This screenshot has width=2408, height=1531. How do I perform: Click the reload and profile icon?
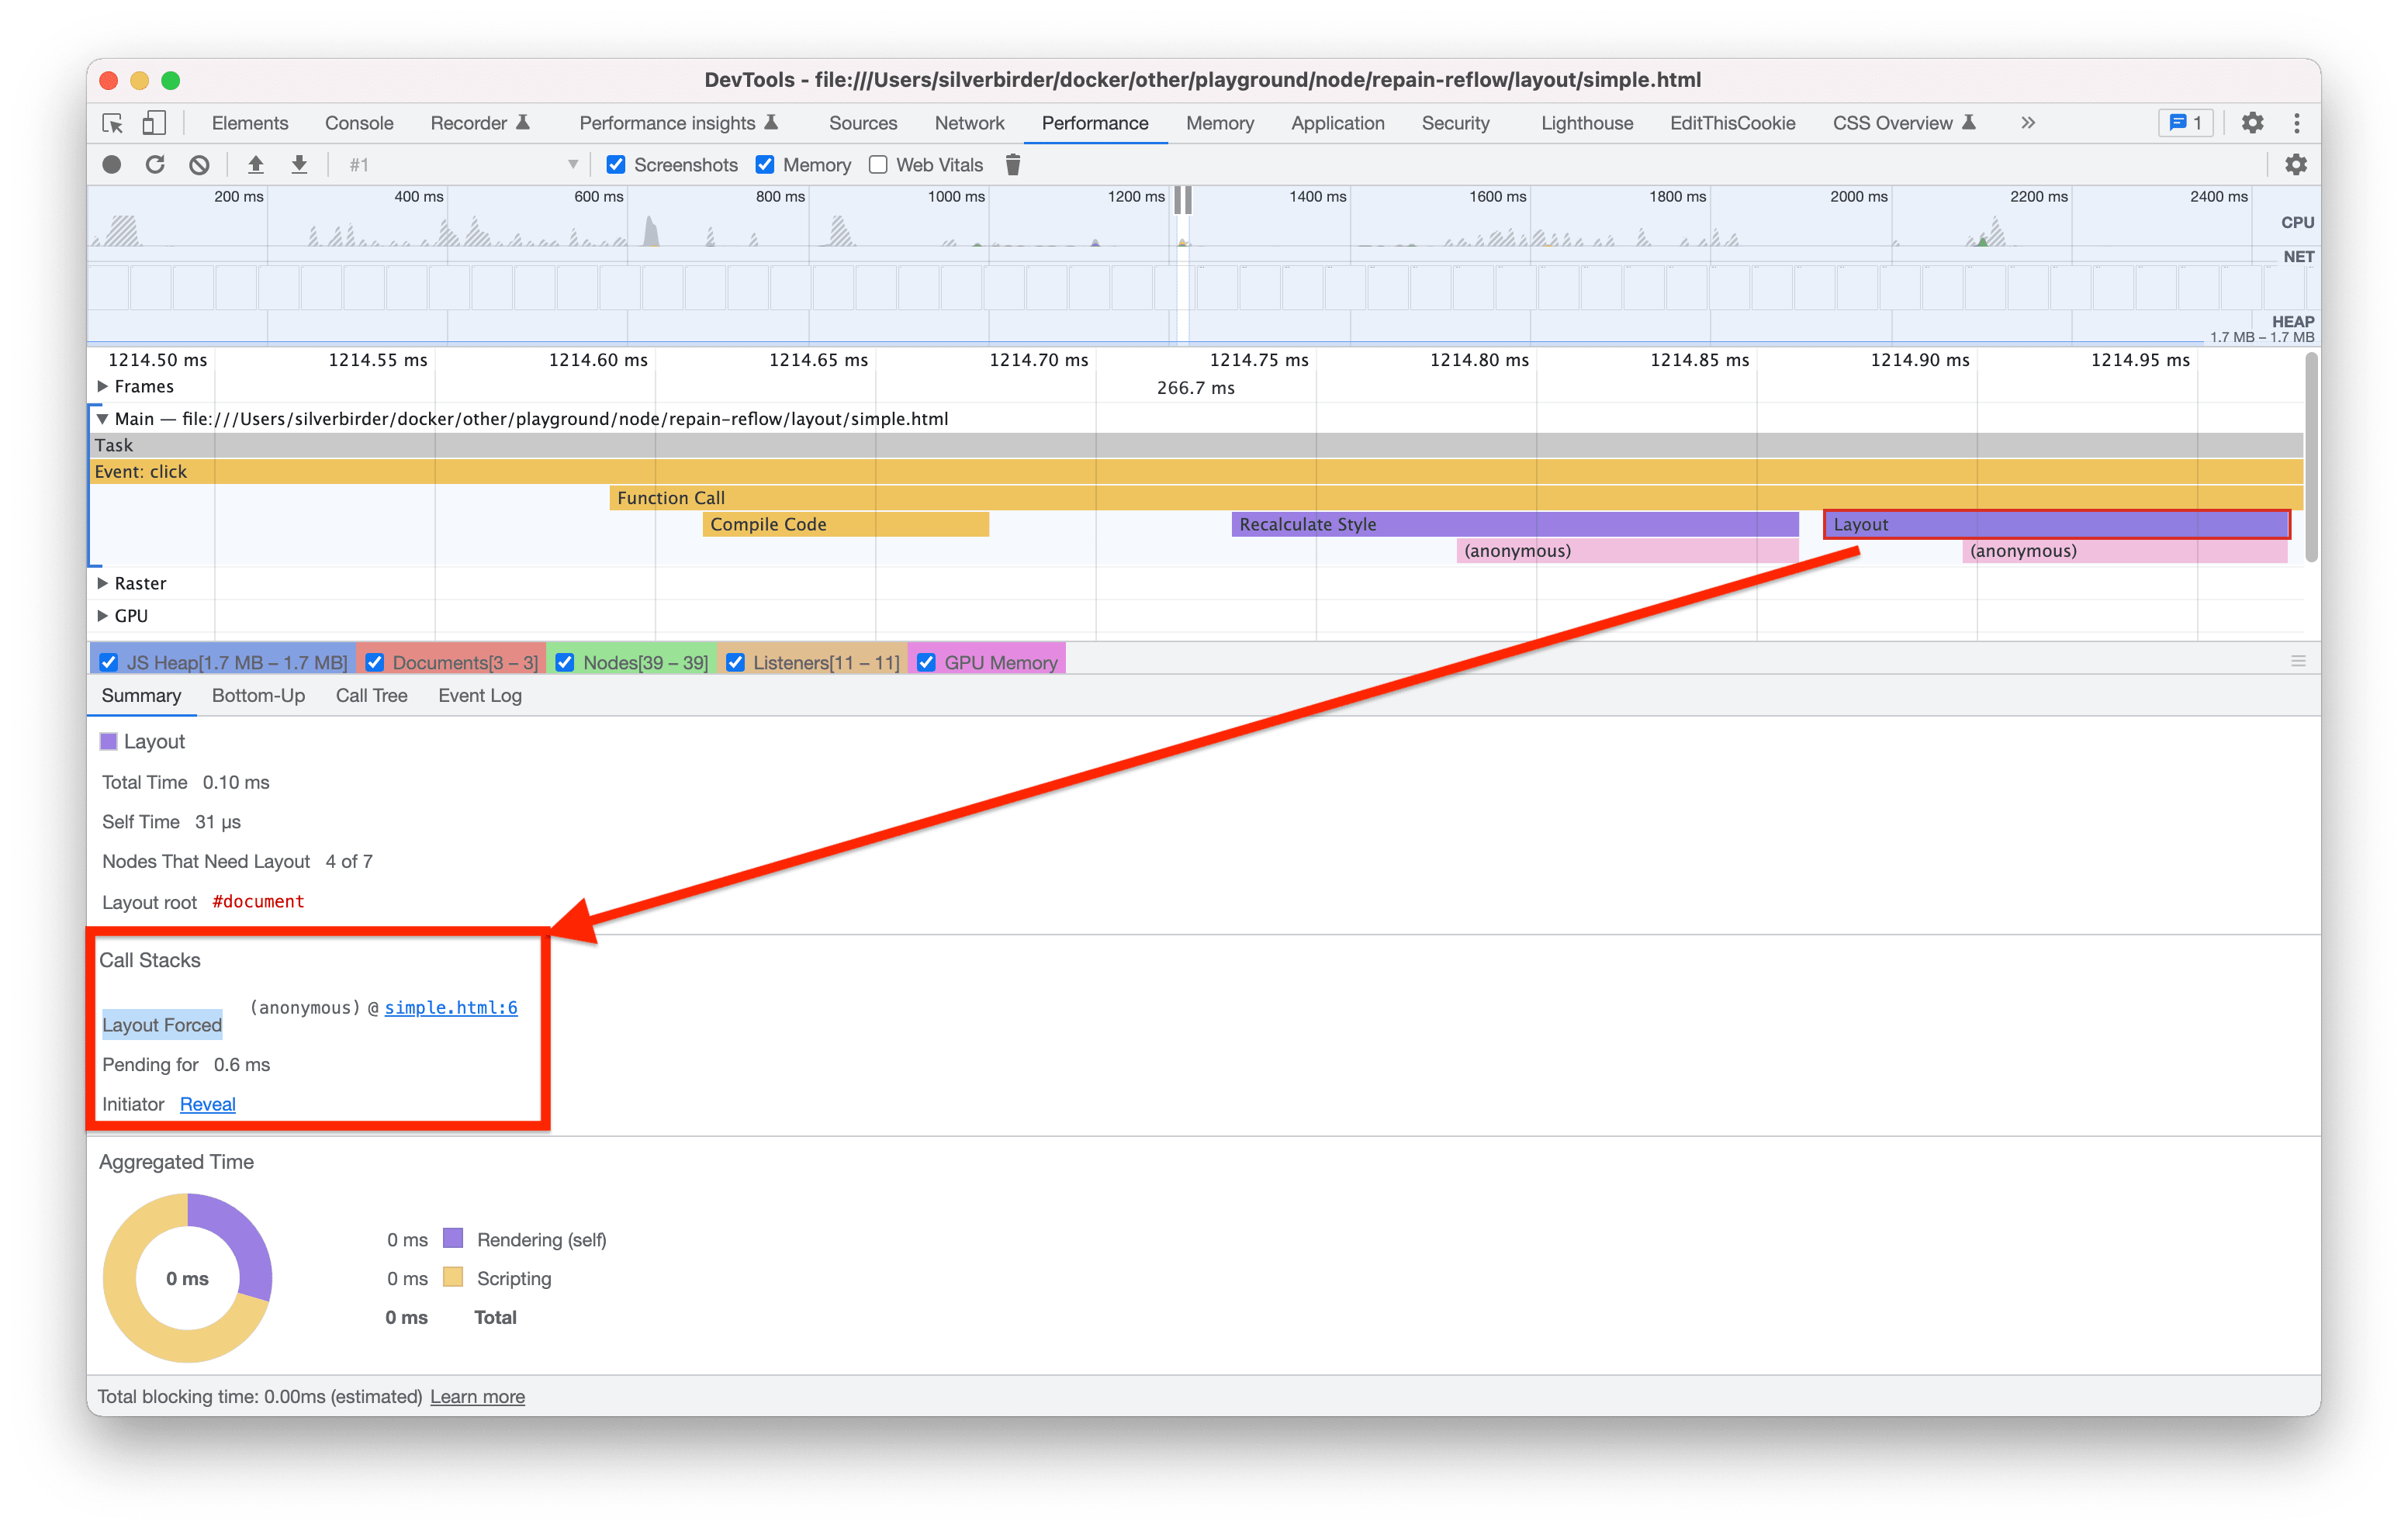tap(155, 165)
